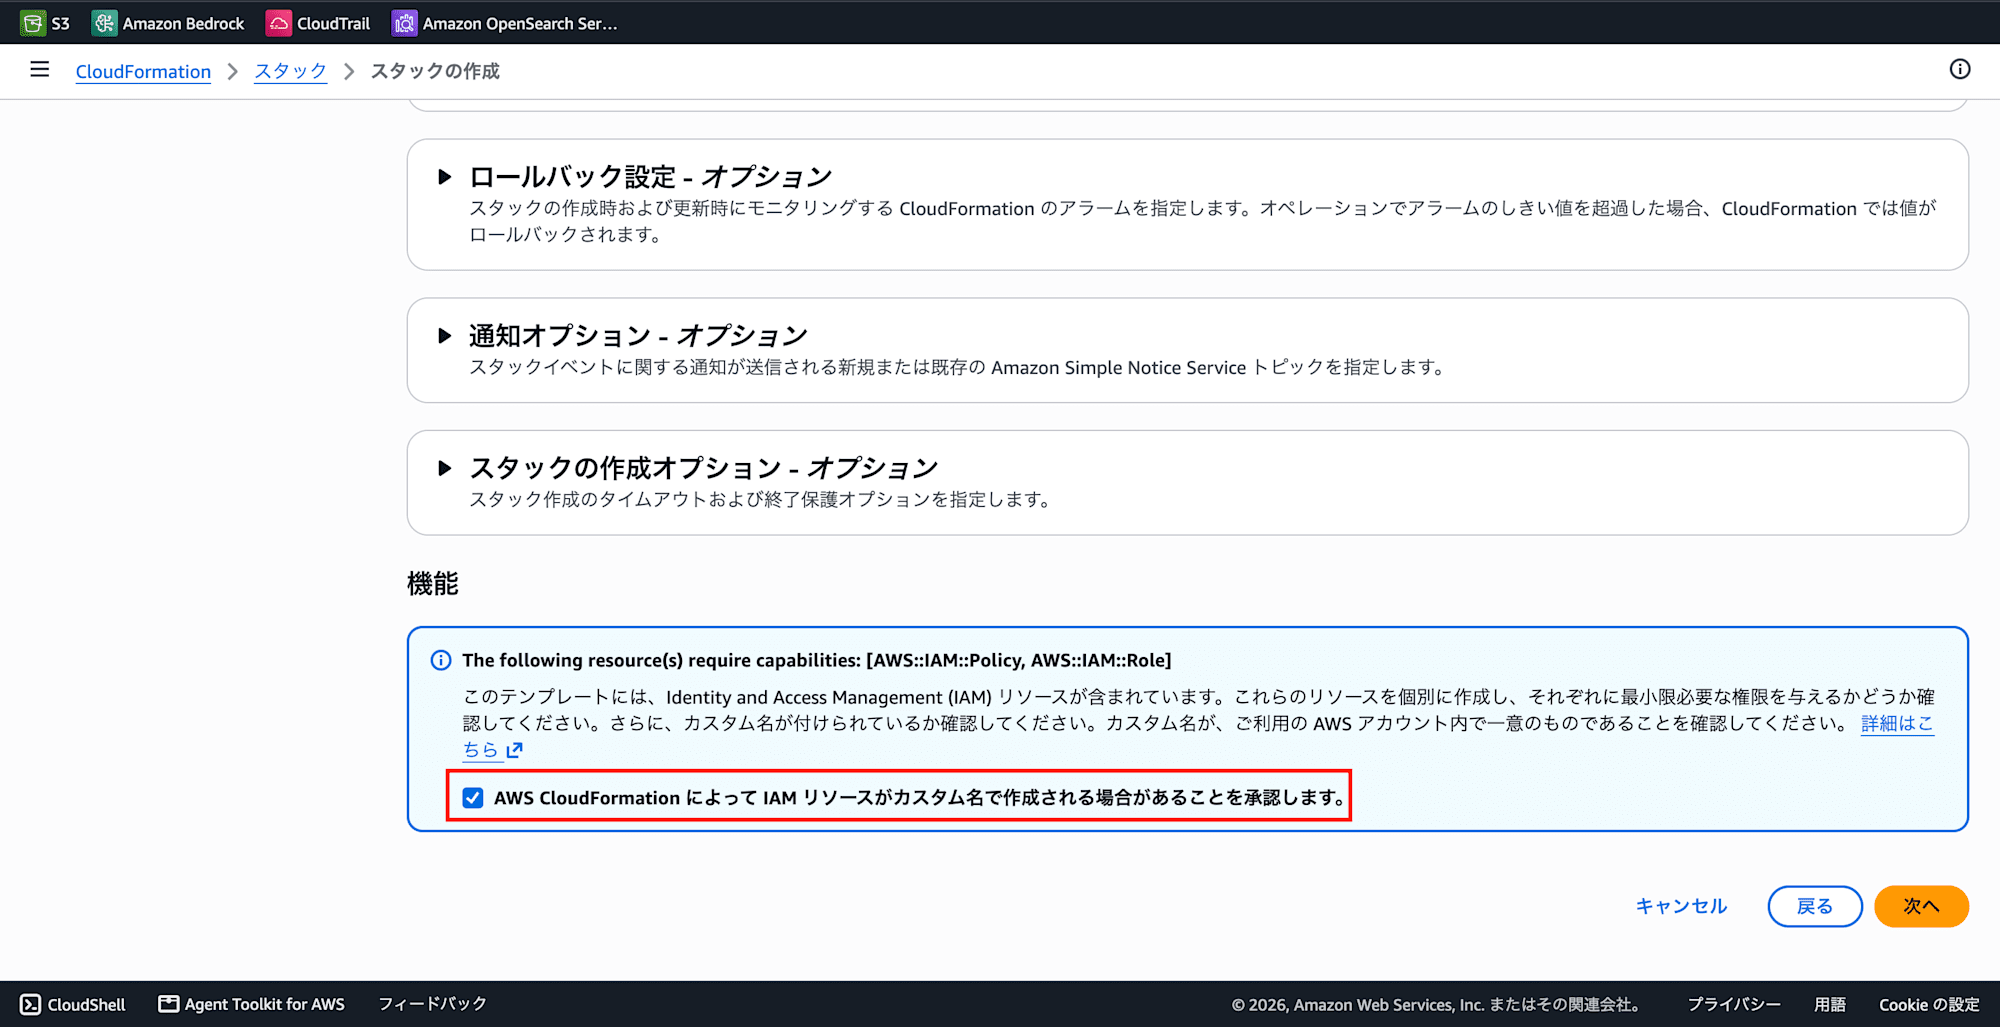Image resolution: width=2000 pixels, height=1027 pixels.
Task: Open the CloudTrail shortcut icon
Action: coord(279,23)
